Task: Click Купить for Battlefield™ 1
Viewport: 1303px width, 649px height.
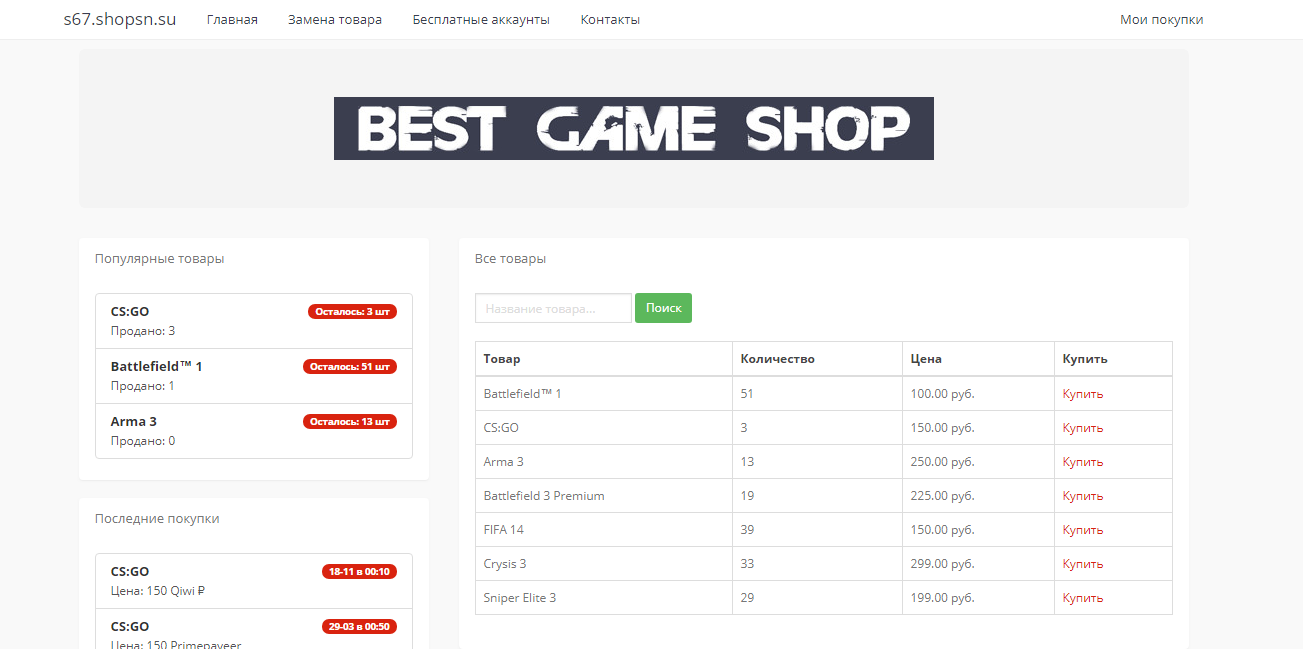Action: tap(1083, 394)
